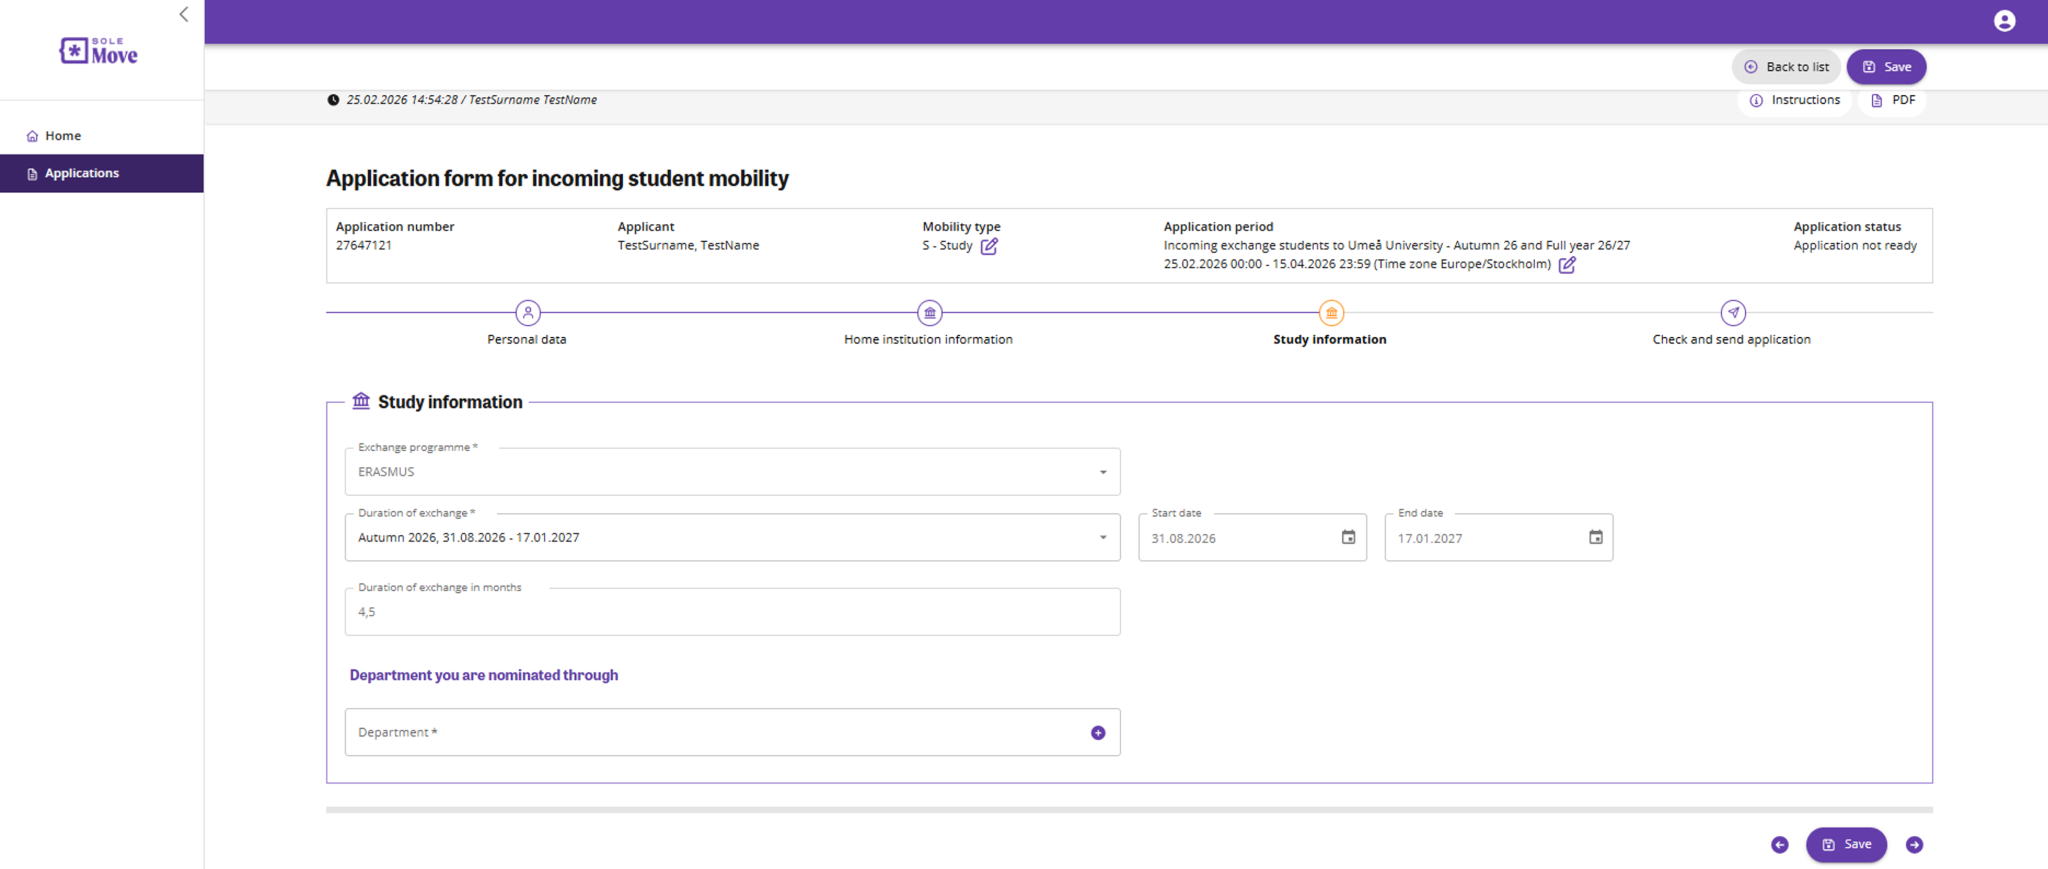Edit the Application period with pencil icon
This screenshot has width=2048, height=869.
coord(1567,265)
